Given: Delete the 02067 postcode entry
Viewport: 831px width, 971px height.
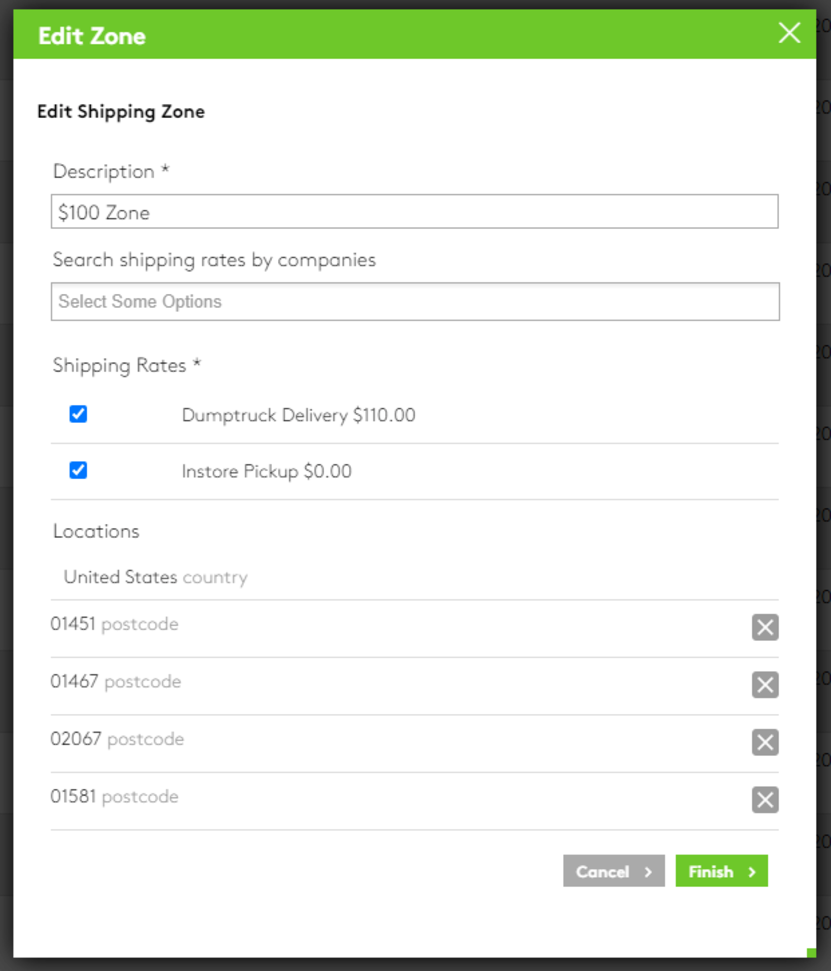Looking at the screenshot, I should pos(765,742).
